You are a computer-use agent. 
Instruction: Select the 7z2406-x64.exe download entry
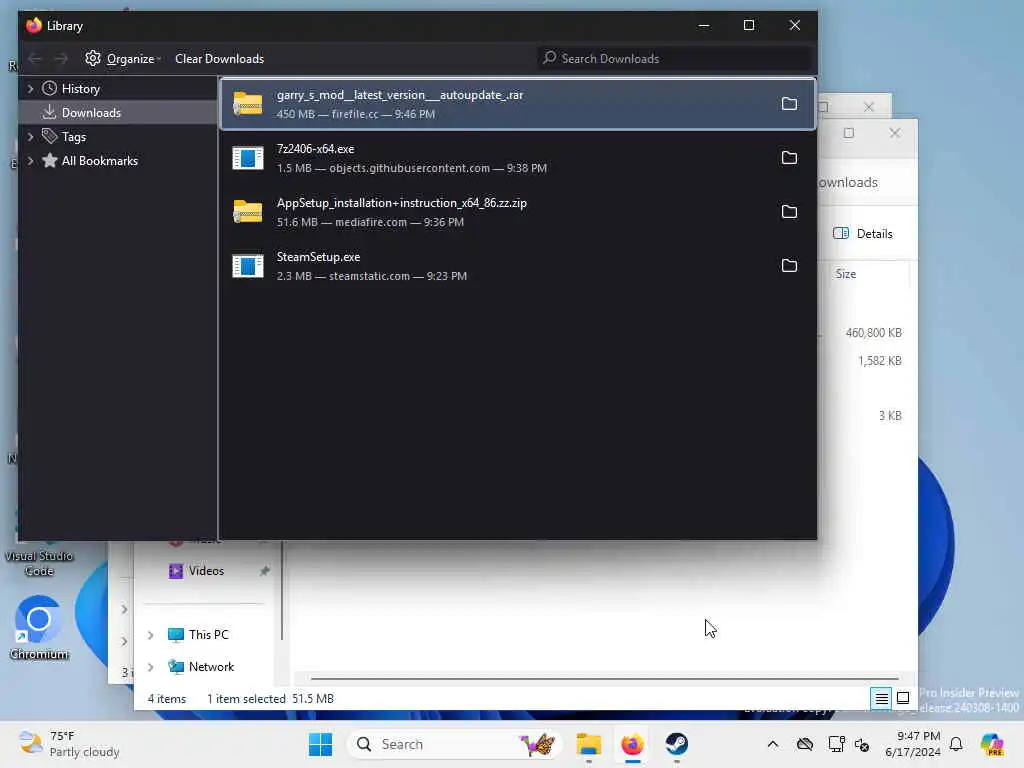pos(518,158)
